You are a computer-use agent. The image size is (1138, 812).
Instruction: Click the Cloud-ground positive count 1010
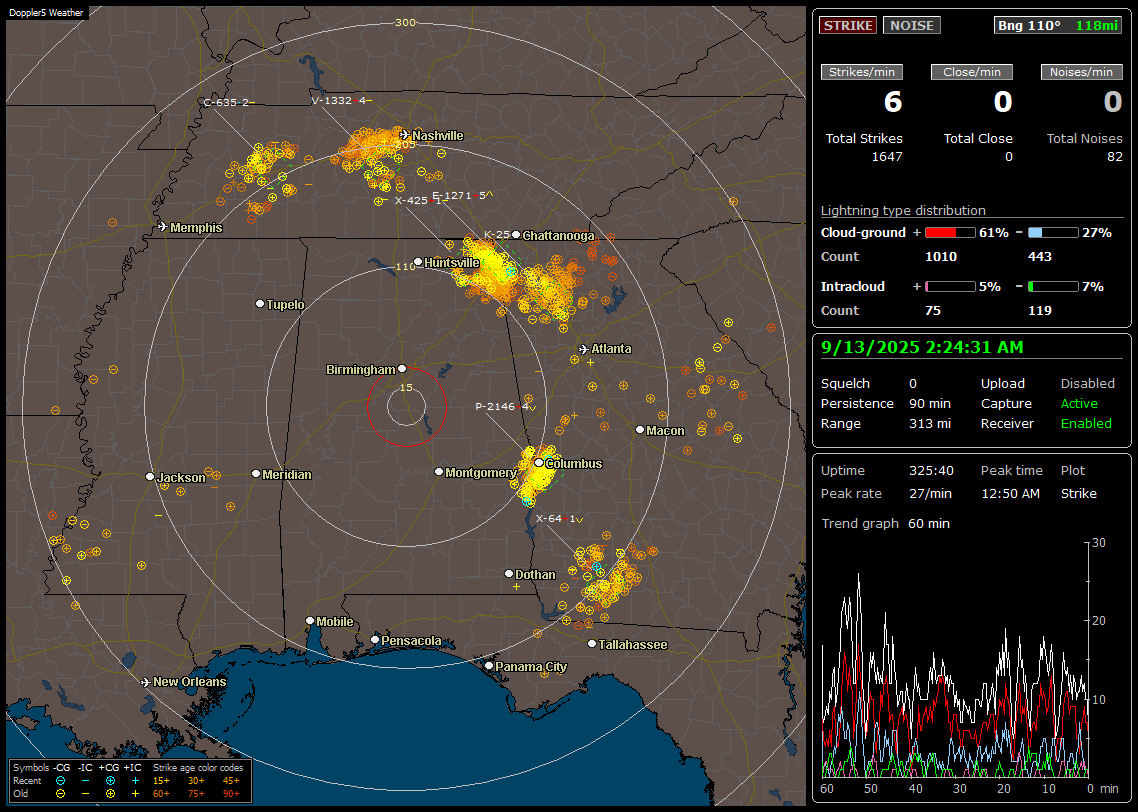941,256
